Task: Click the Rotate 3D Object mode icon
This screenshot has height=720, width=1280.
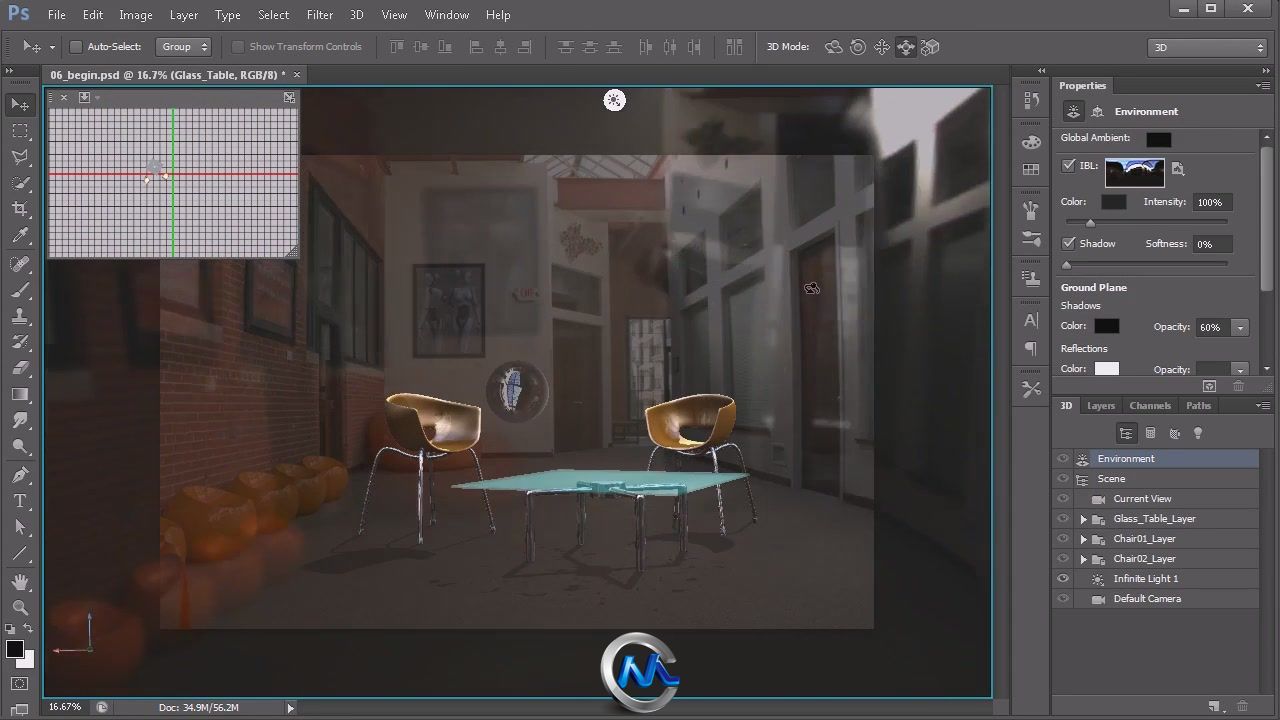Action: click(x=833, y=47)
